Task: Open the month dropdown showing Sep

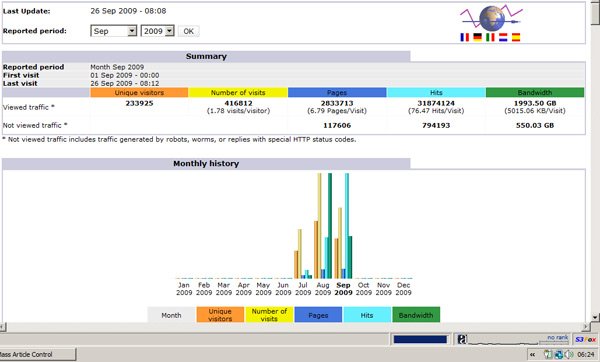Action: [x=114, y=31]
